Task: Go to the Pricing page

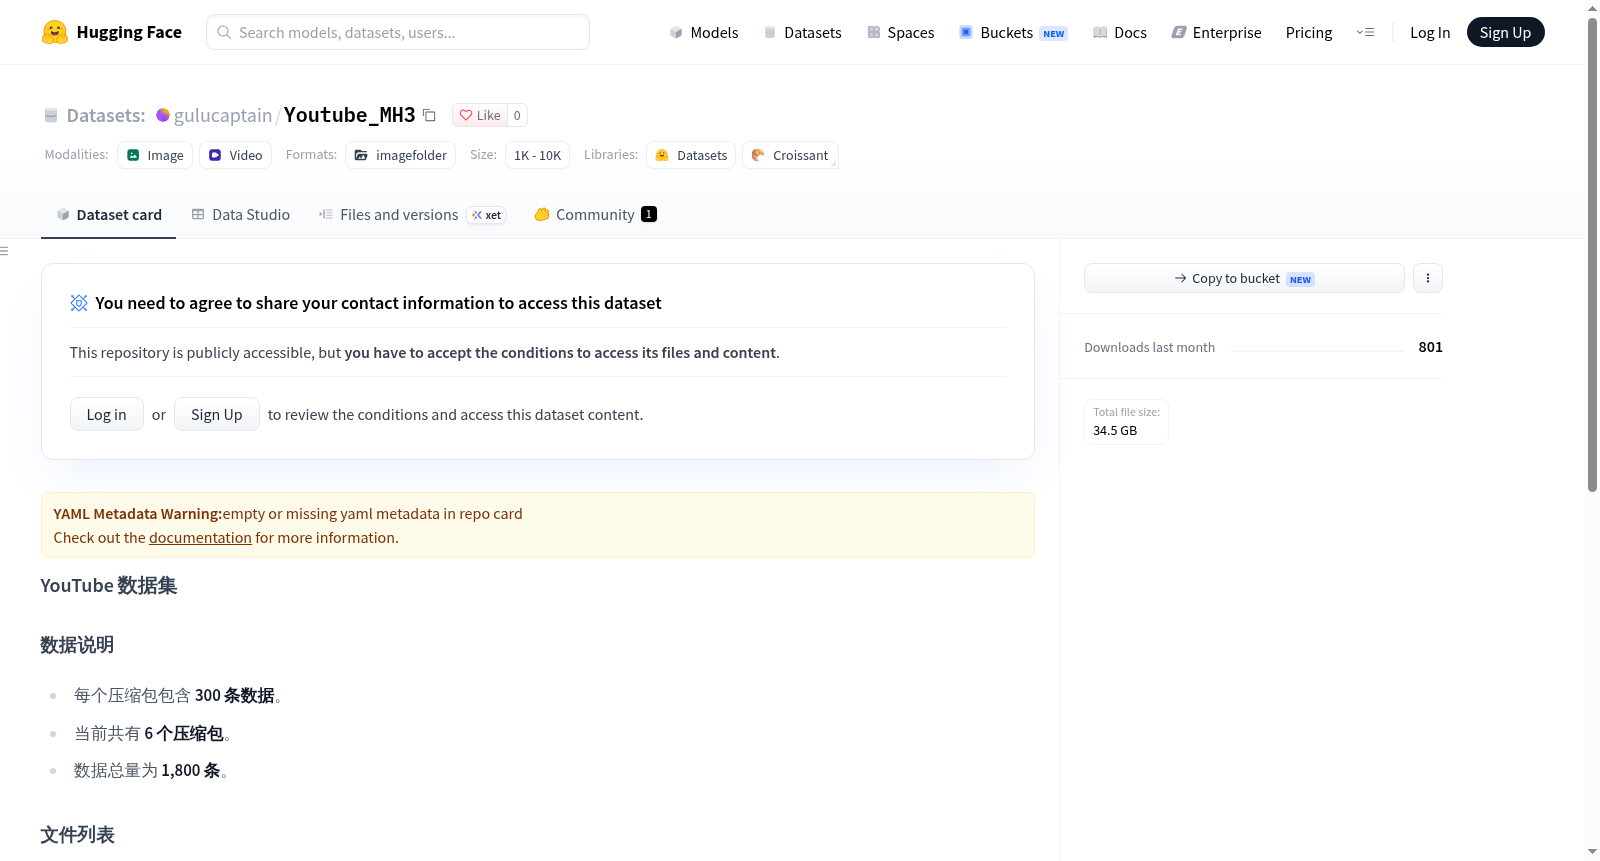Action: pos(1309,32)
